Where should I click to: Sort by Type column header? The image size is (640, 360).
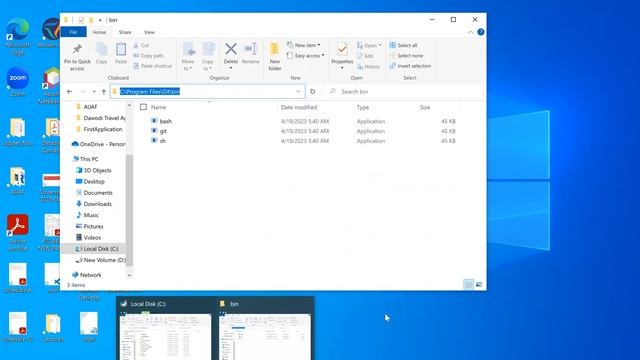click(x=363, y=107)
